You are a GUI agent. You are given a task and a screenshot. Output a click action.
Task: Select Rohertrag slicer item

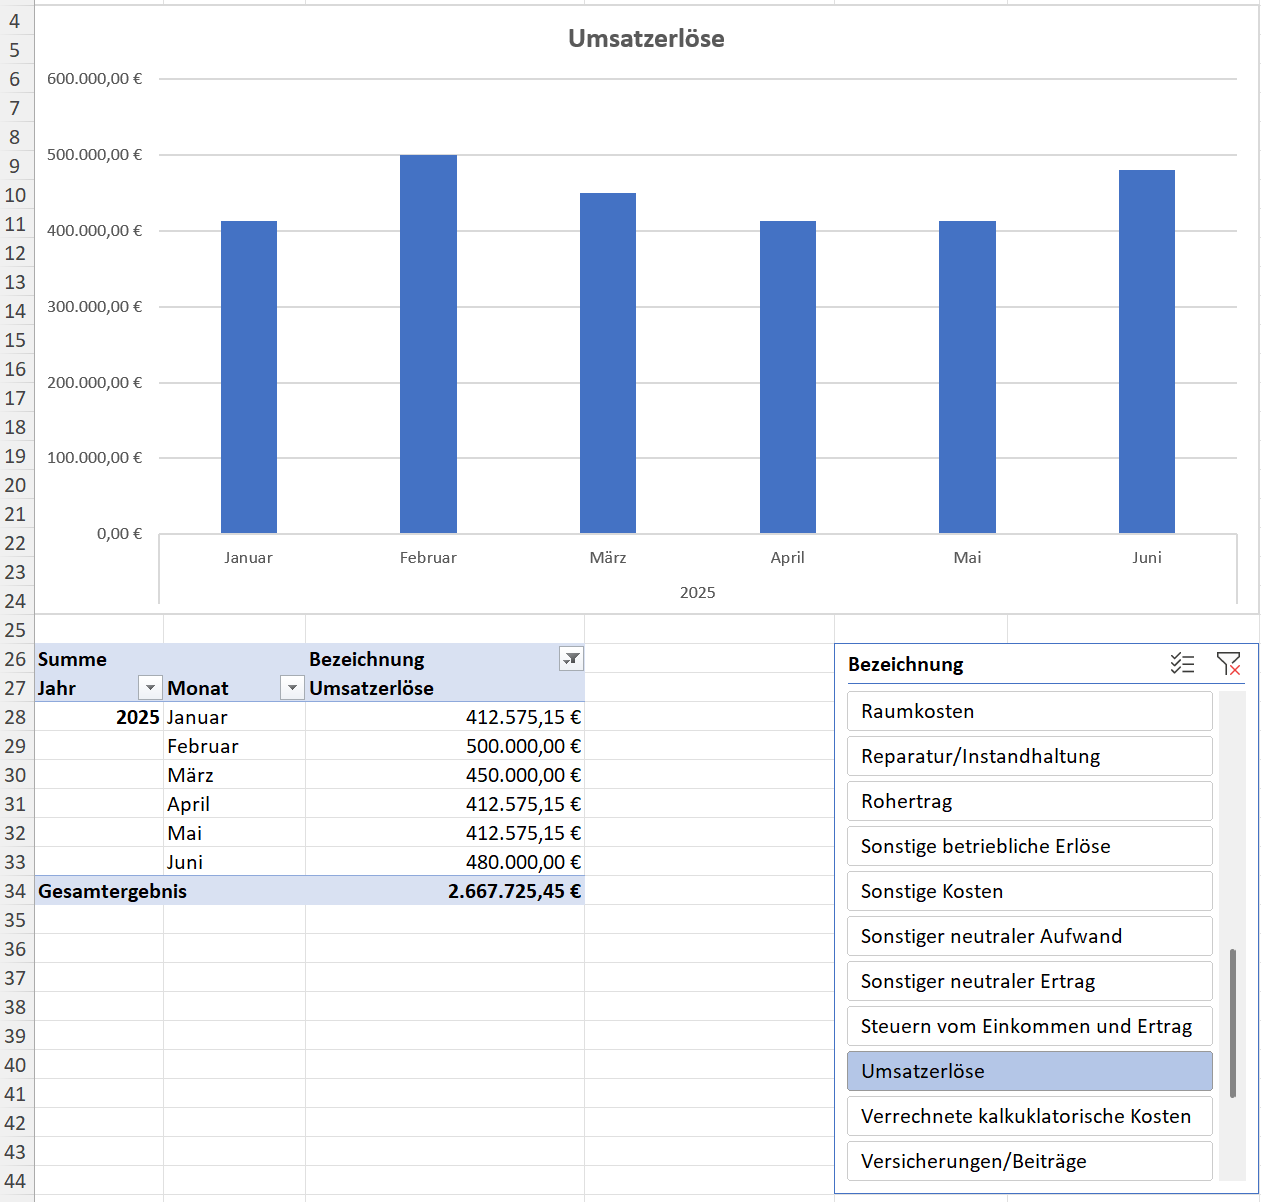pyautogui.click(x=1029, y=801)
